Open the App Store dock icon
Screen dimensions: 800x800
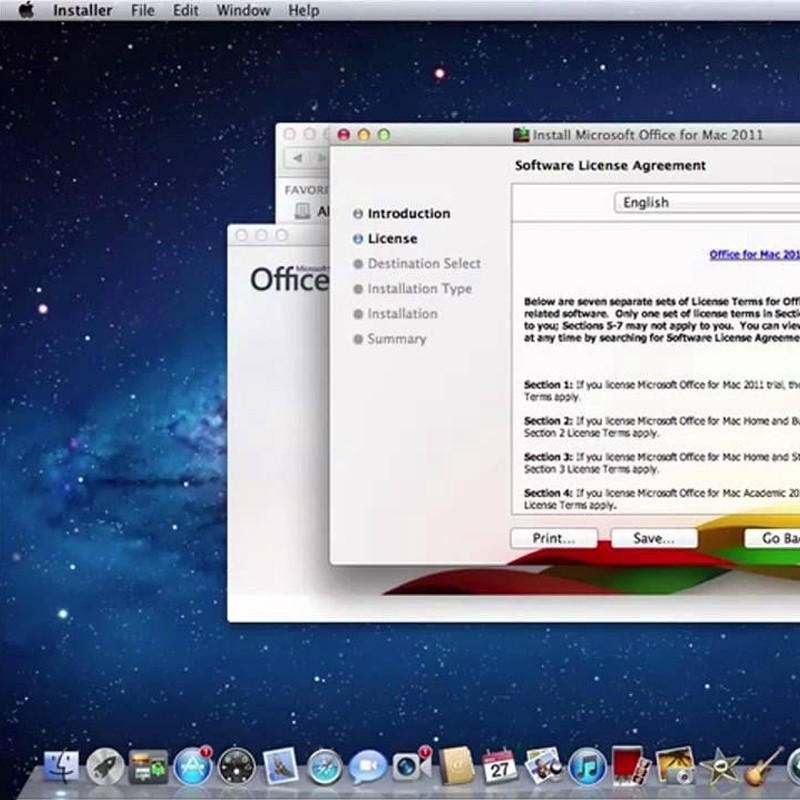click(192, 767)
